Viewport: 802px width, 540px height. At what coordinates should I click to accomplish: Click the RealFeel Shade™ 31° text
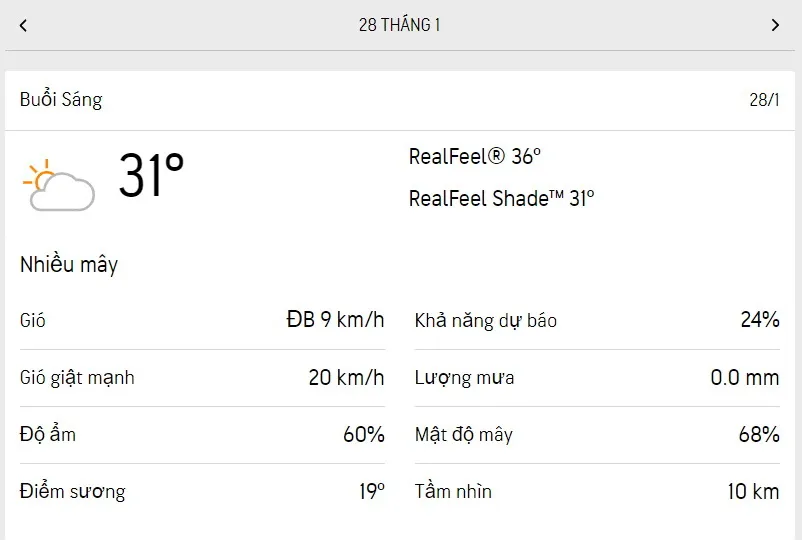tap(501, 198)
